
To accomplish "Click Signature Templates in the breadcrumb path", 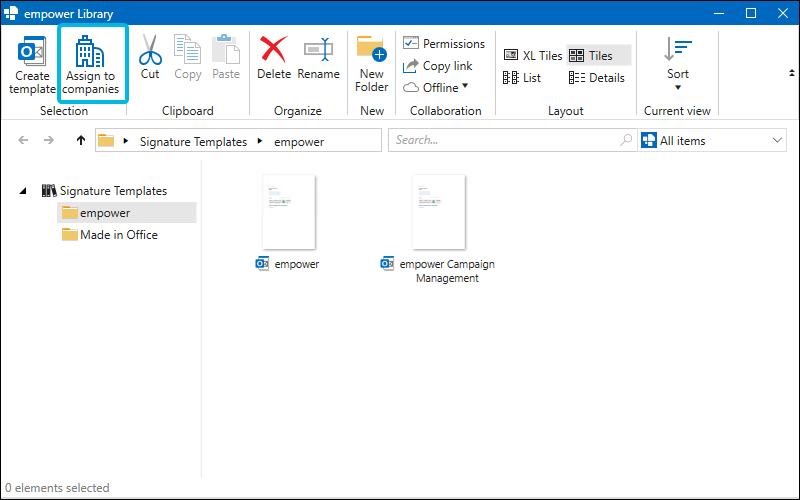I will click(193, 142).
